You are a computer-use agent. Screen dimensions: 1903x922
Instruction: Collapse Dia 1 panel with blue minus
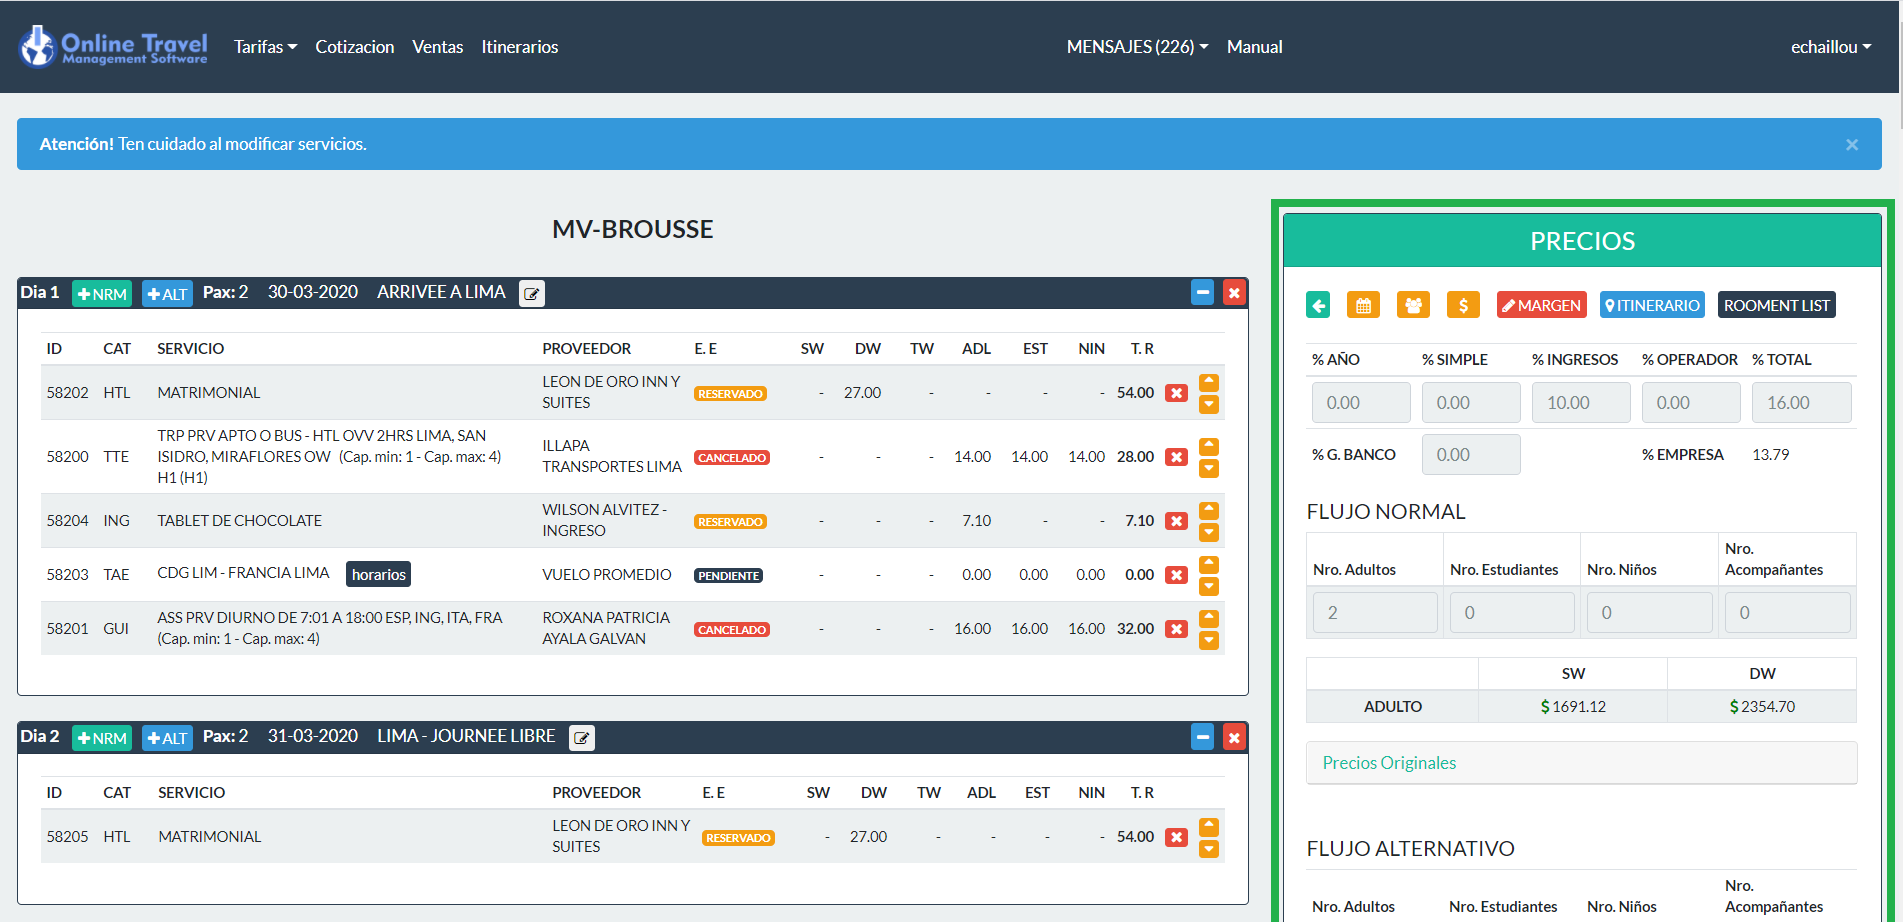click(1202, 293)
